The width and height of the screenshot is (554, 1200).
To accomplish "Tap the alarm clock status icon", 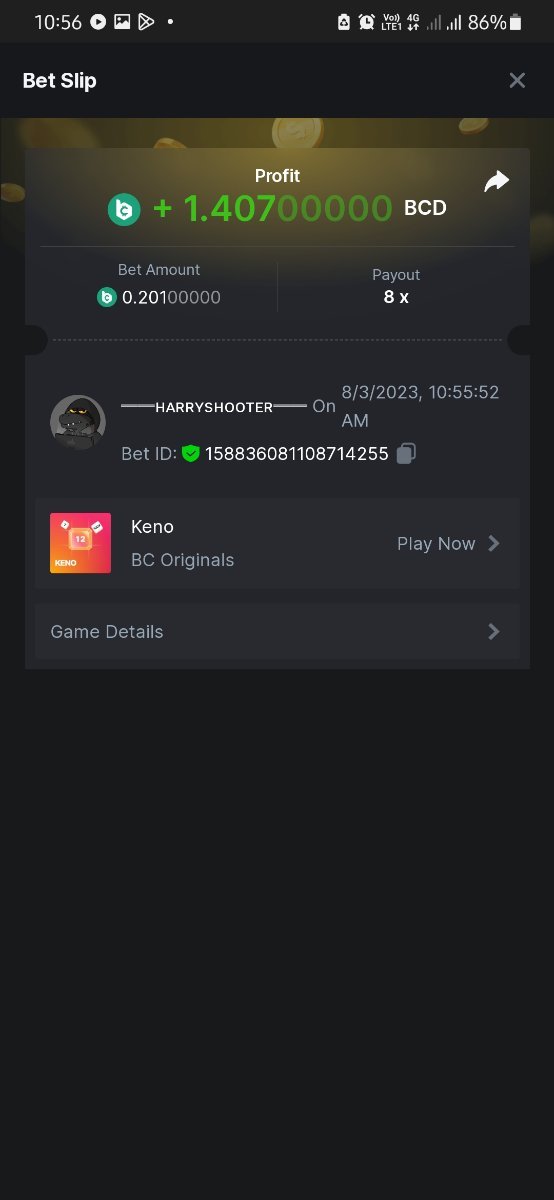I will click(367, 22).
